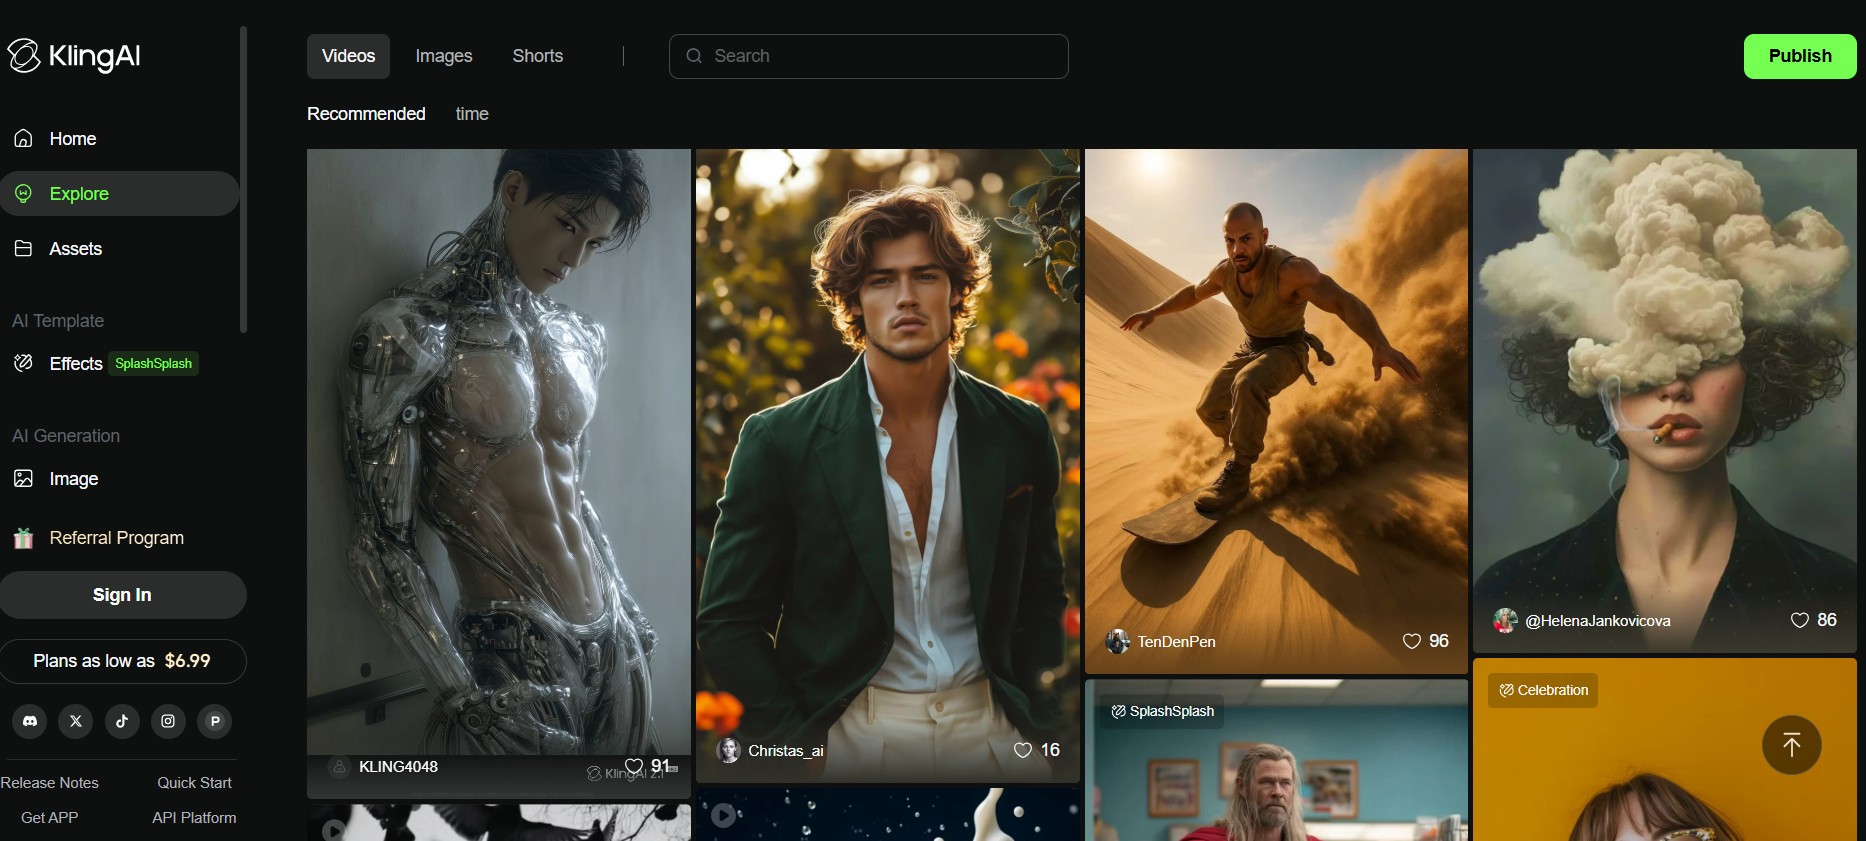
Task: Open the Instagram social icon
Action: click(x=168, y=721)
